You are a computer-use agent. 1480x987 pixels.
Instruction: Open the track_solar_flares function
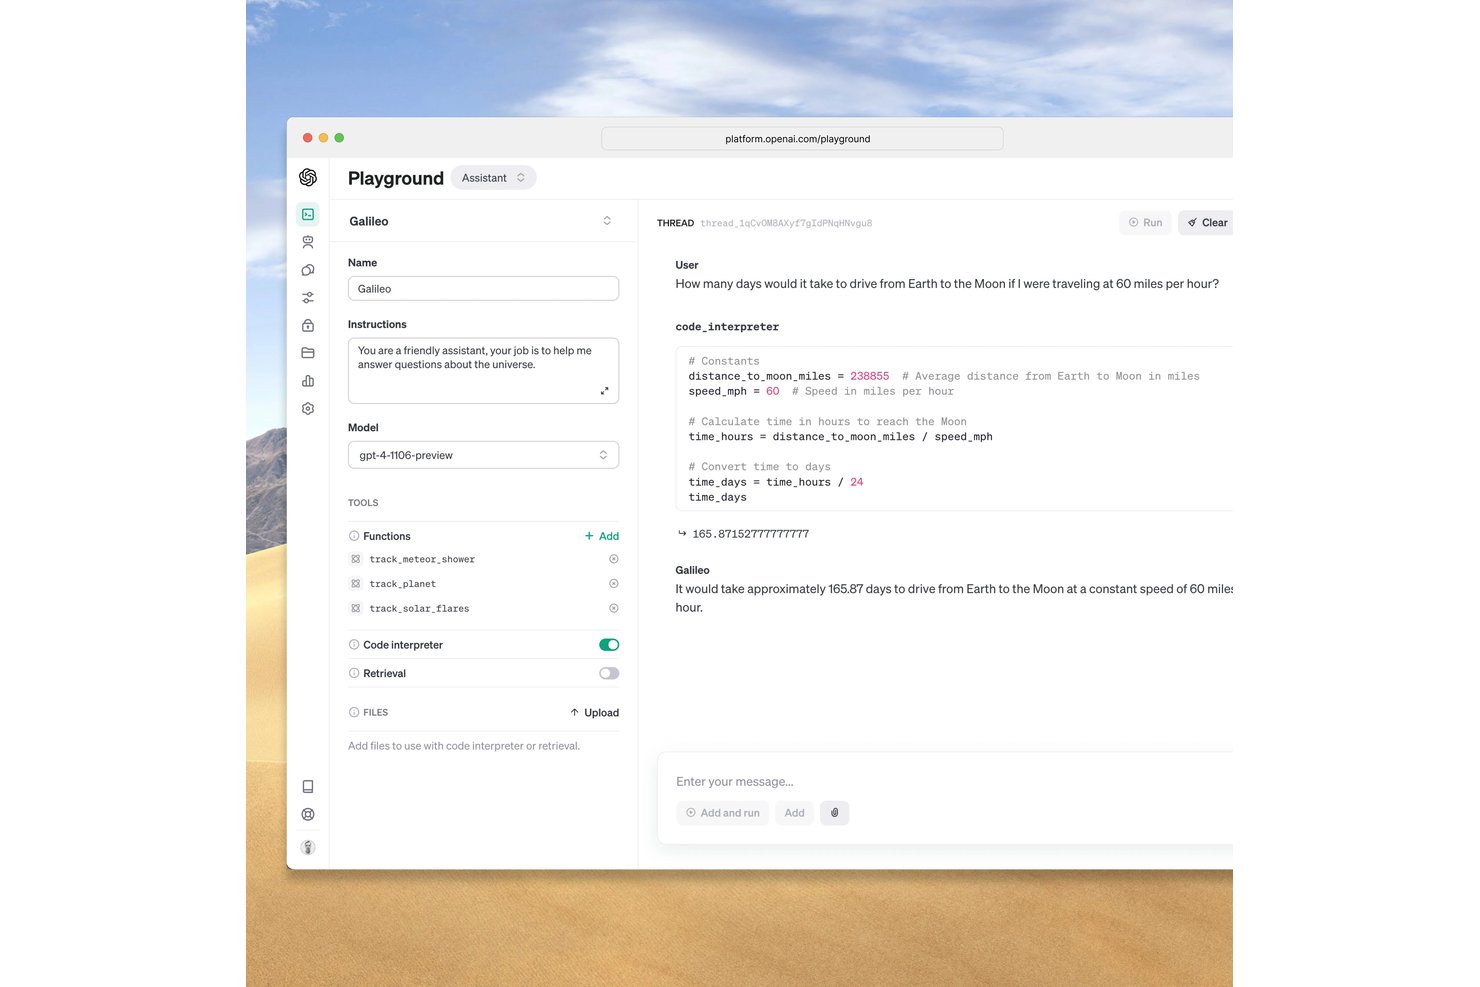[x=419, y=608]
